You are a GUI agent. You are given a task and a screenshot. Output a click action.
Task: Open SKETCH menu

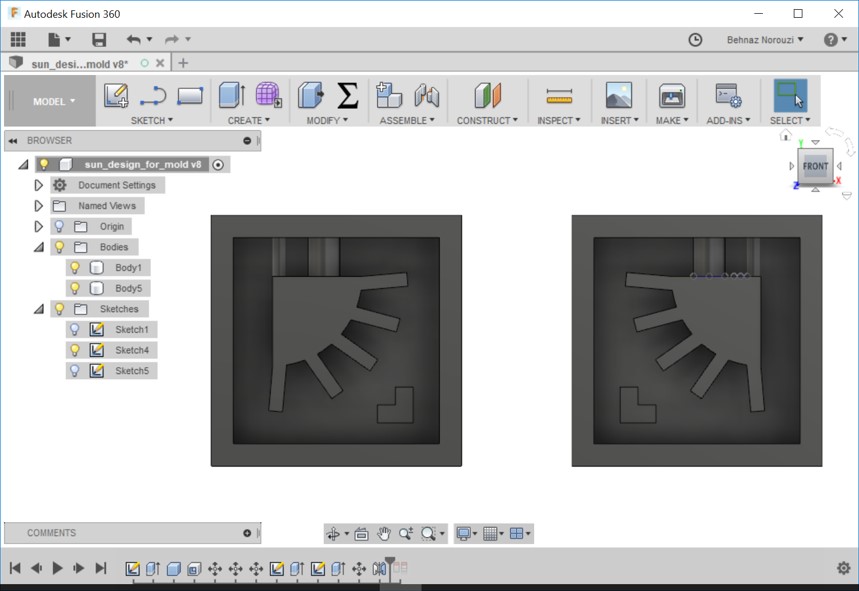pyautogui.click(x=152, y=120)
